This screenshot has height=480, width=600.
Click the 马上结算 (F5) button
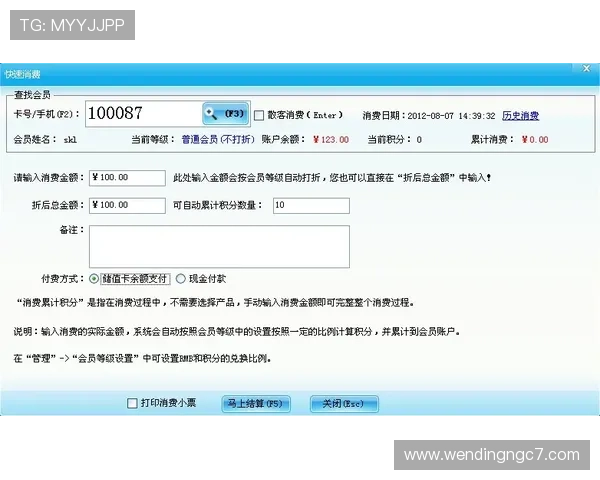coord(256,404)
